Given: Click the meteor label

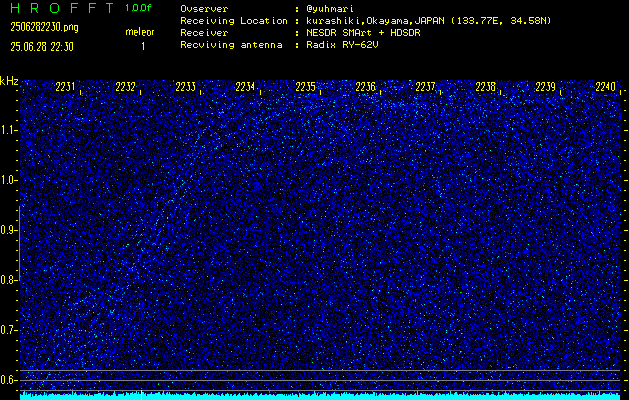Looking at the screenshot, I should (140, 32).
